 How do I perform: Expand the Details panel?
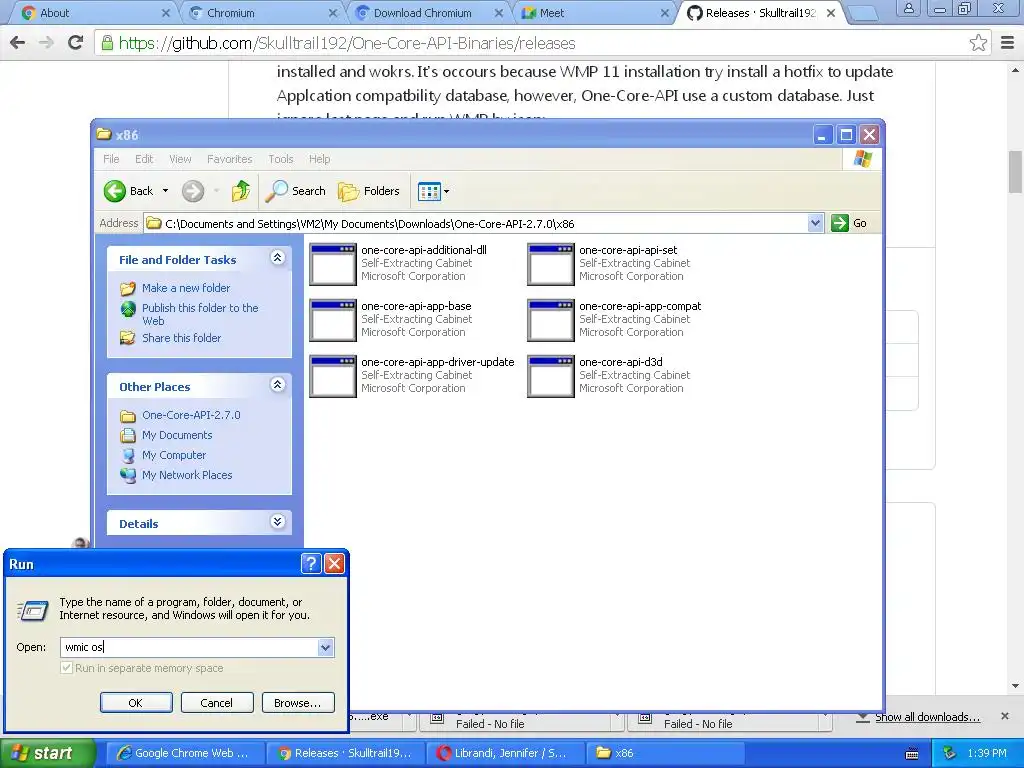(278, 521)
